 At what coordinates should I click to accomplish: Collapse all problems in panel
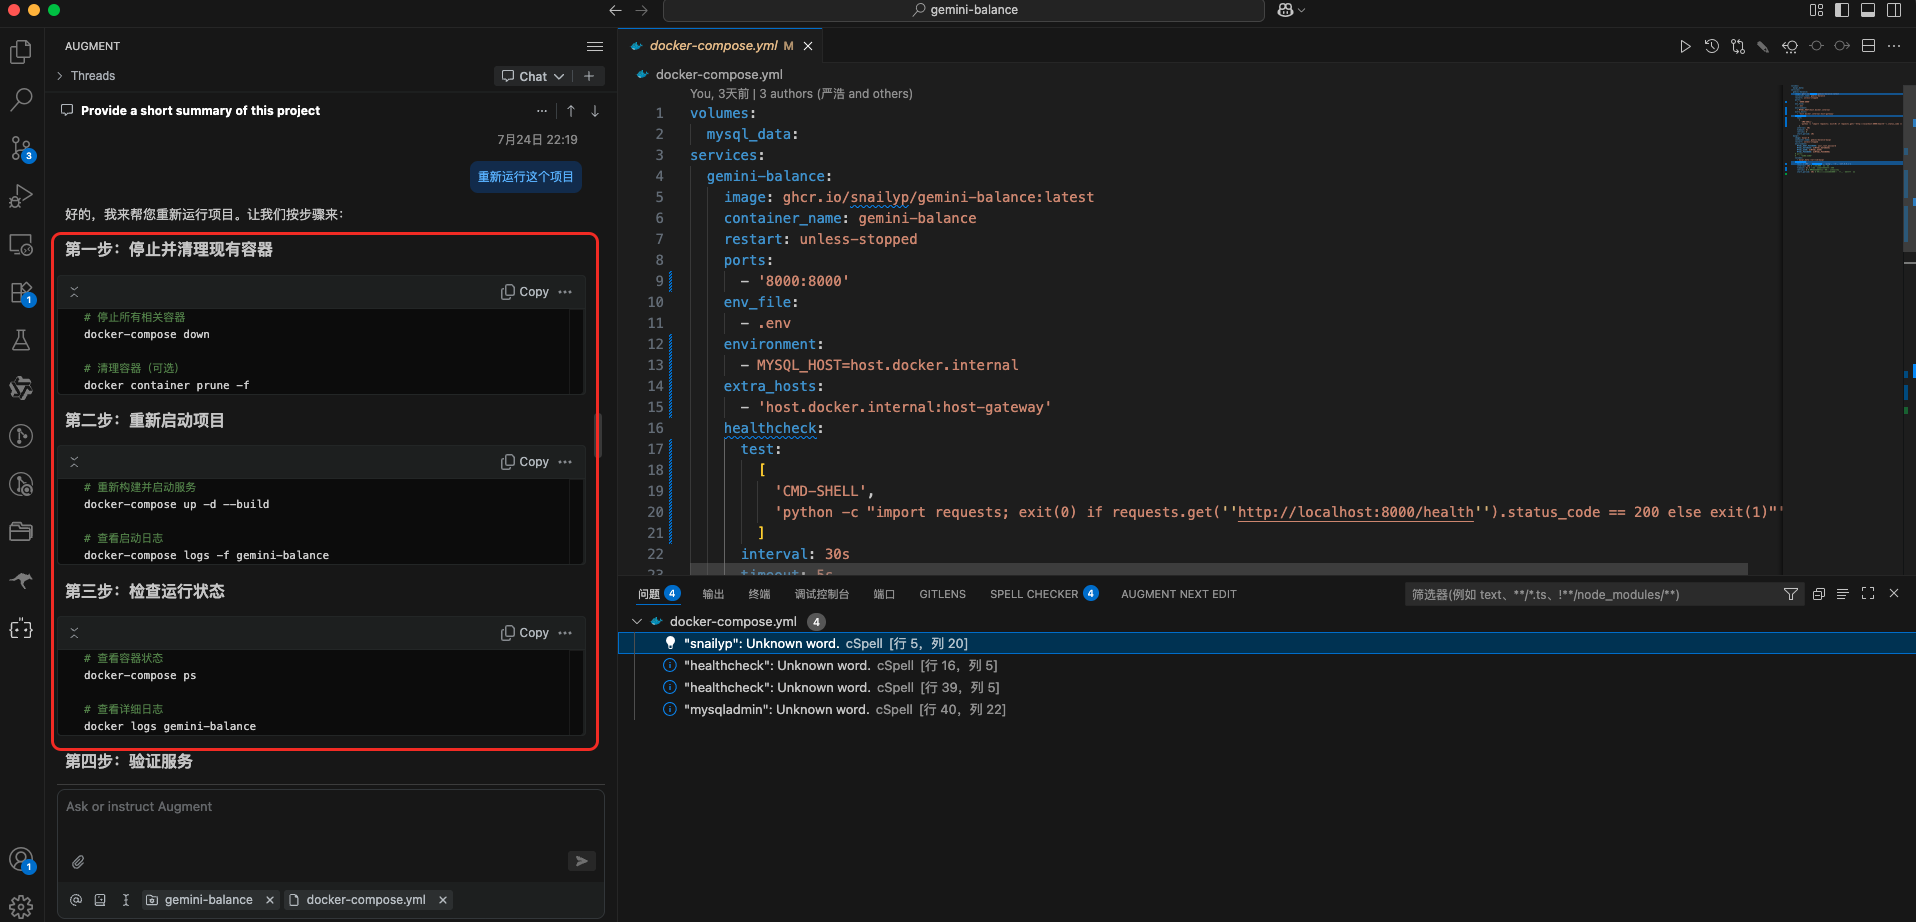pyautogui.click(x=1819, y=594)
